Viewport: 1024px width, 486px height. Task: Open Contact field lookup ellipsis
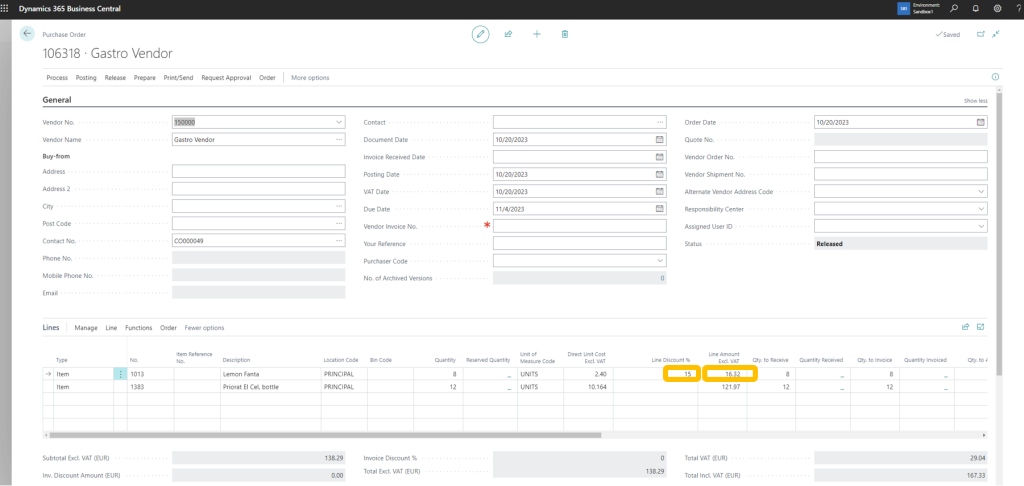pos(660,122)
